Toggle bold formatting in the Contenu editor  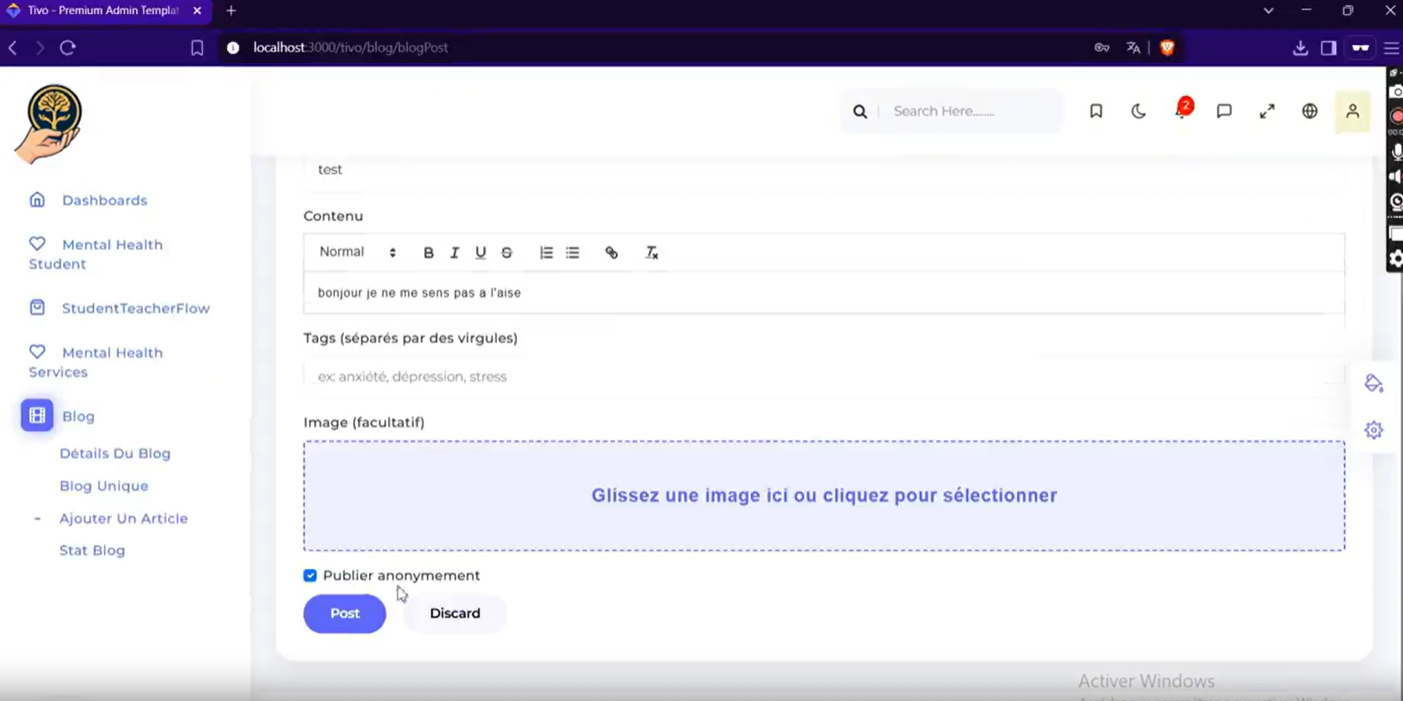pos(428,253)
